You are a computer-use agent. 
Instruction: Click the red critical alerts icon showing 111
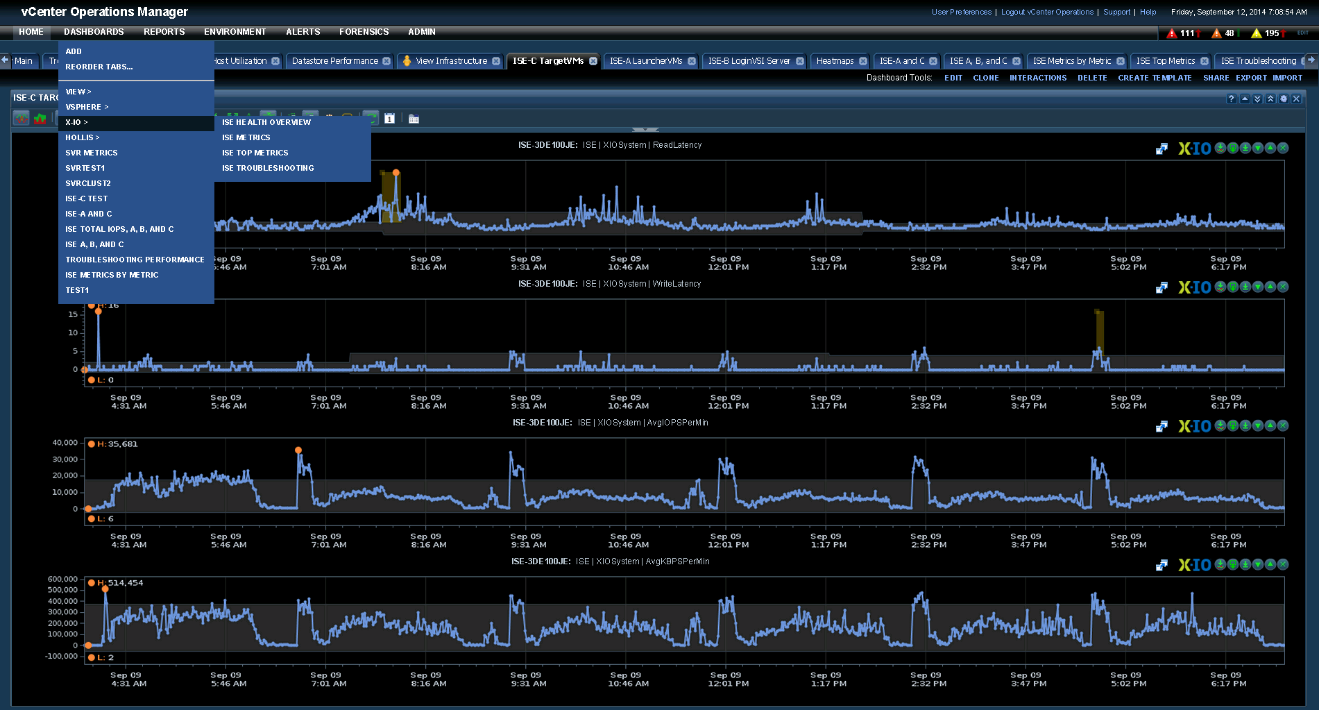[x=1172, y=33]
